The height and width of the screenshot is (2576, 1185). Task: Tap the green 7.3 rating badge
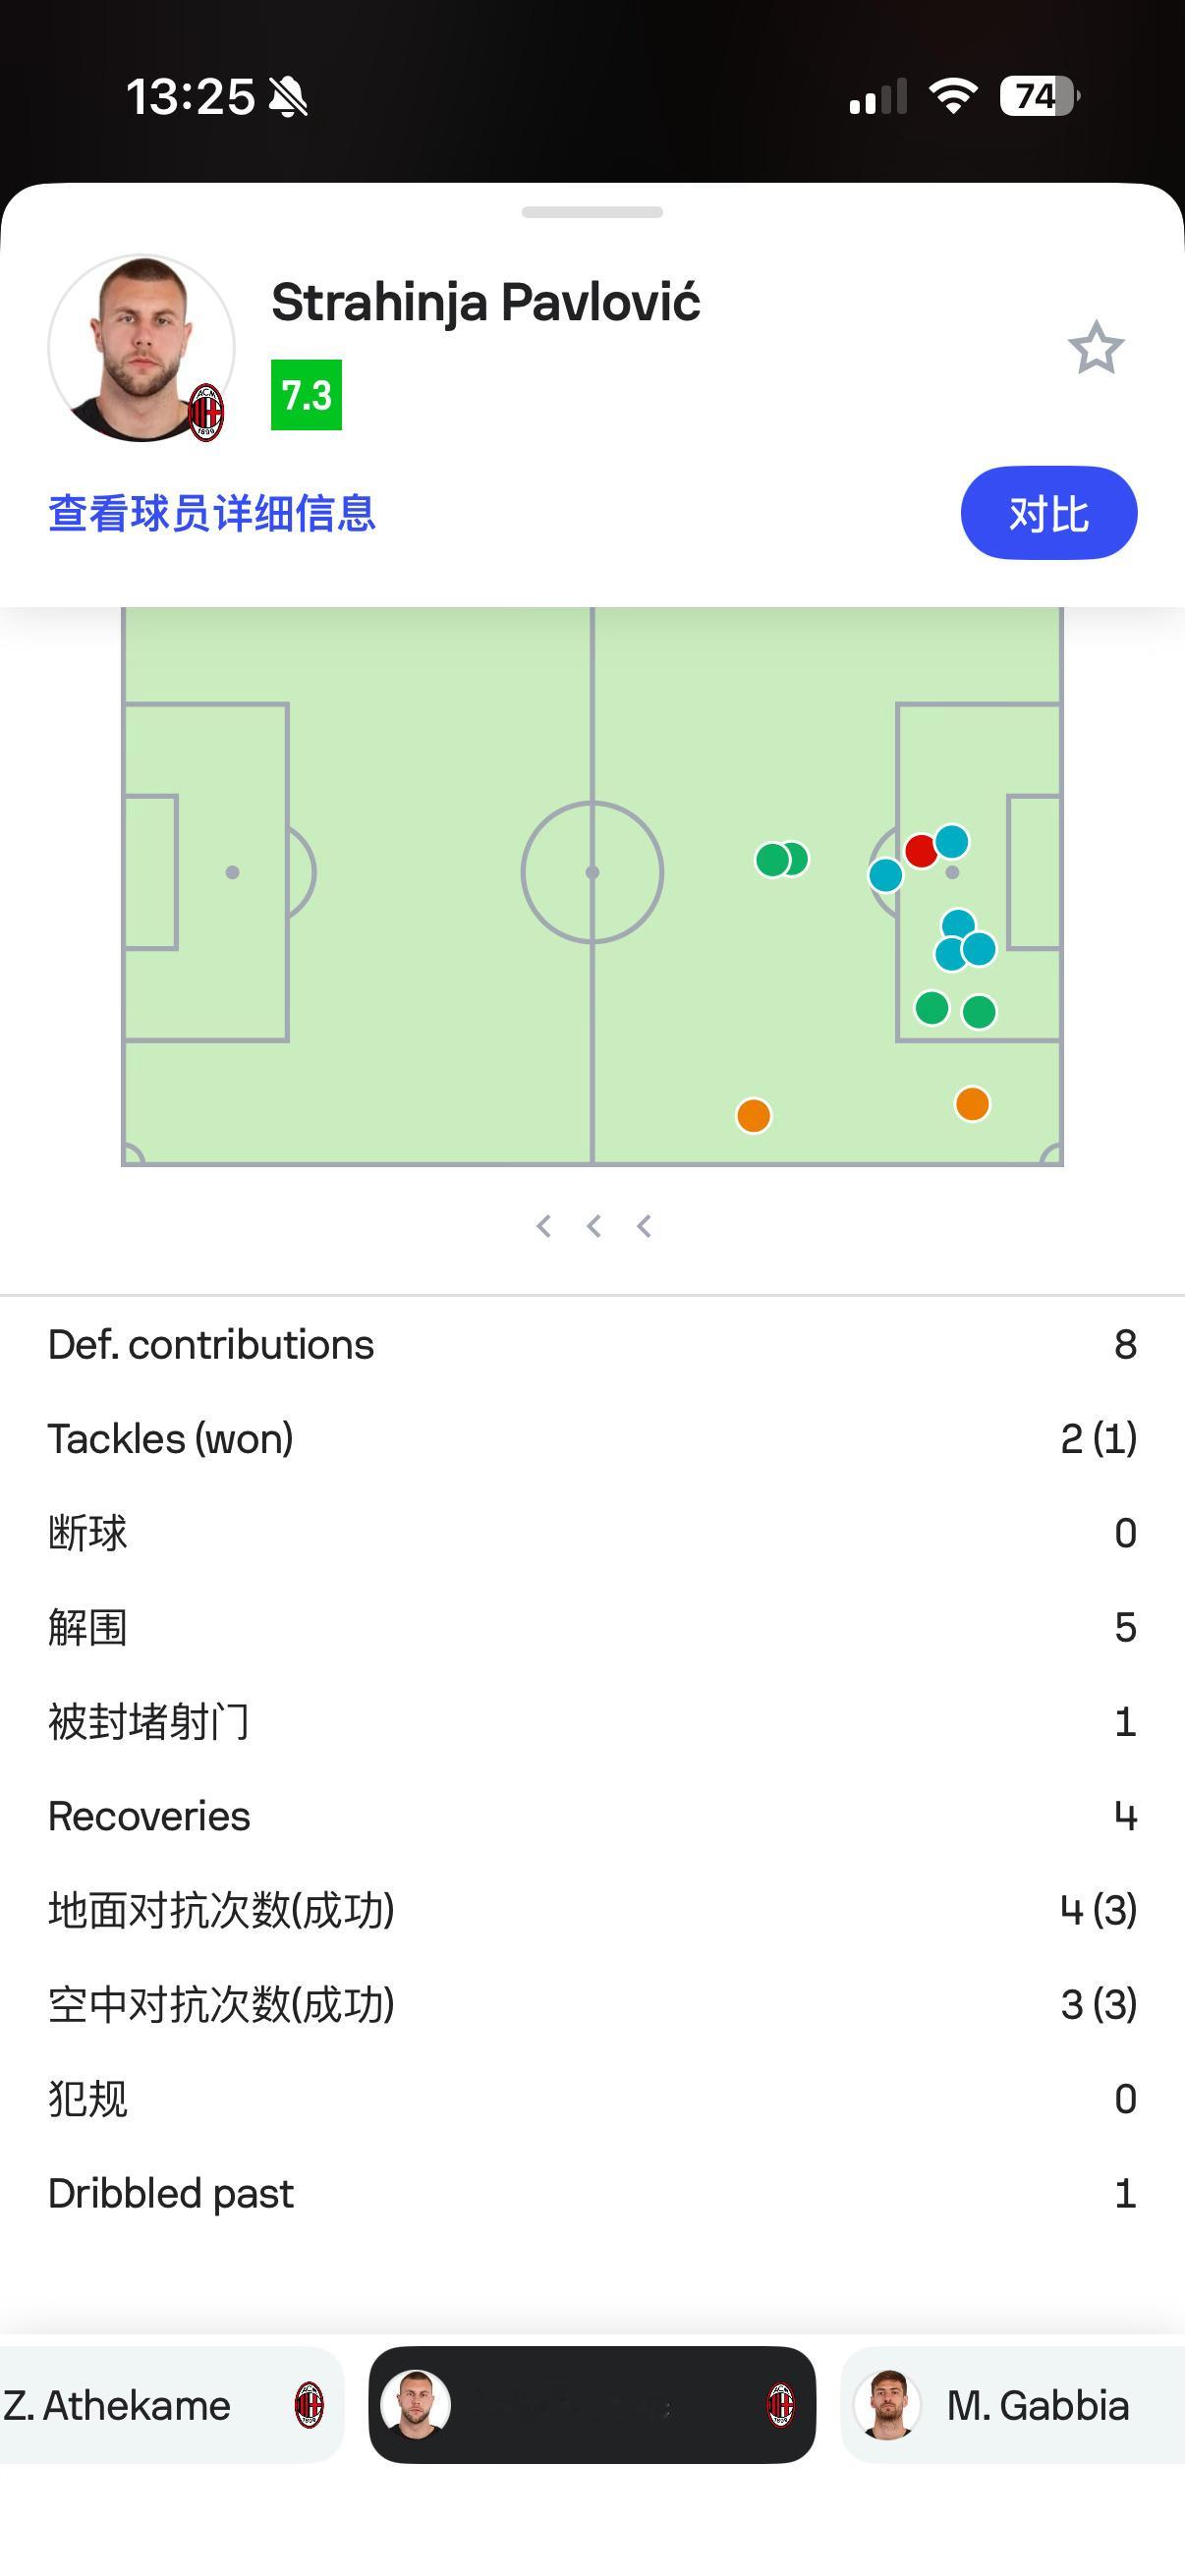tap(306, 395)
